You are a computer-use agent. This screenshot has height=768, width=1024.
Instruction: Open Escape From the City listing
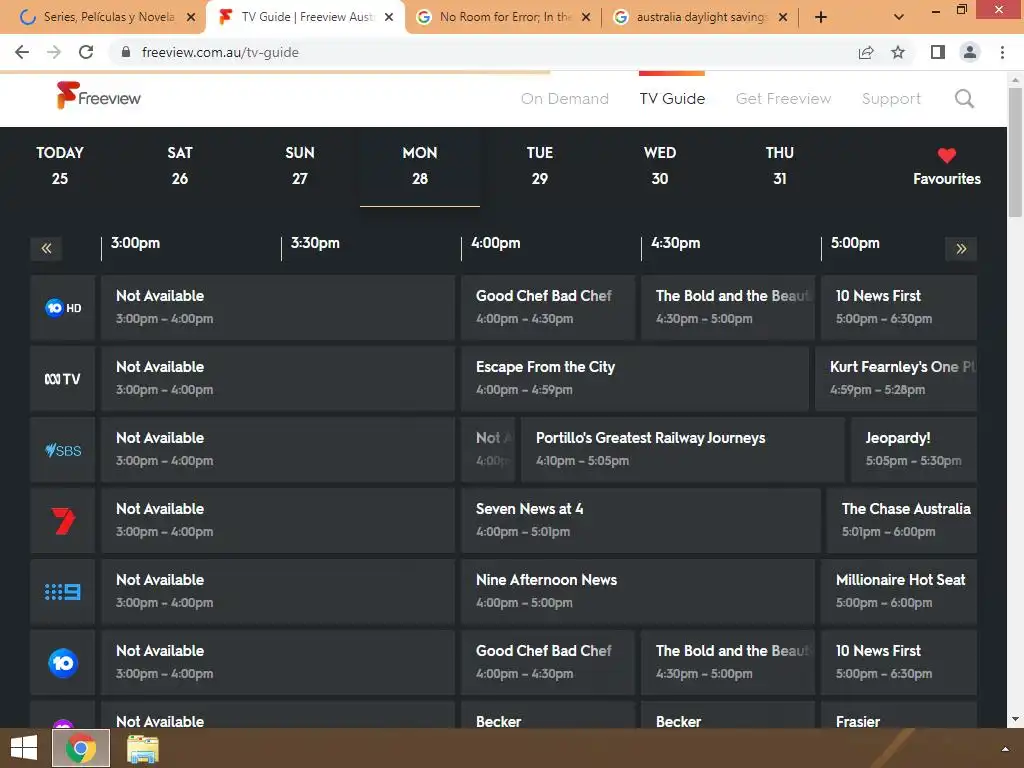635,379
